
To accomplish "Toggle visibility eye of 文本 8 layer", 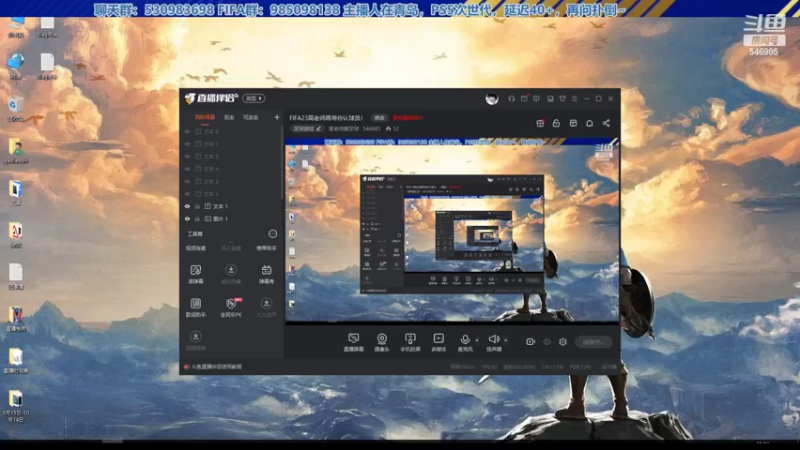I will (187, 132).
